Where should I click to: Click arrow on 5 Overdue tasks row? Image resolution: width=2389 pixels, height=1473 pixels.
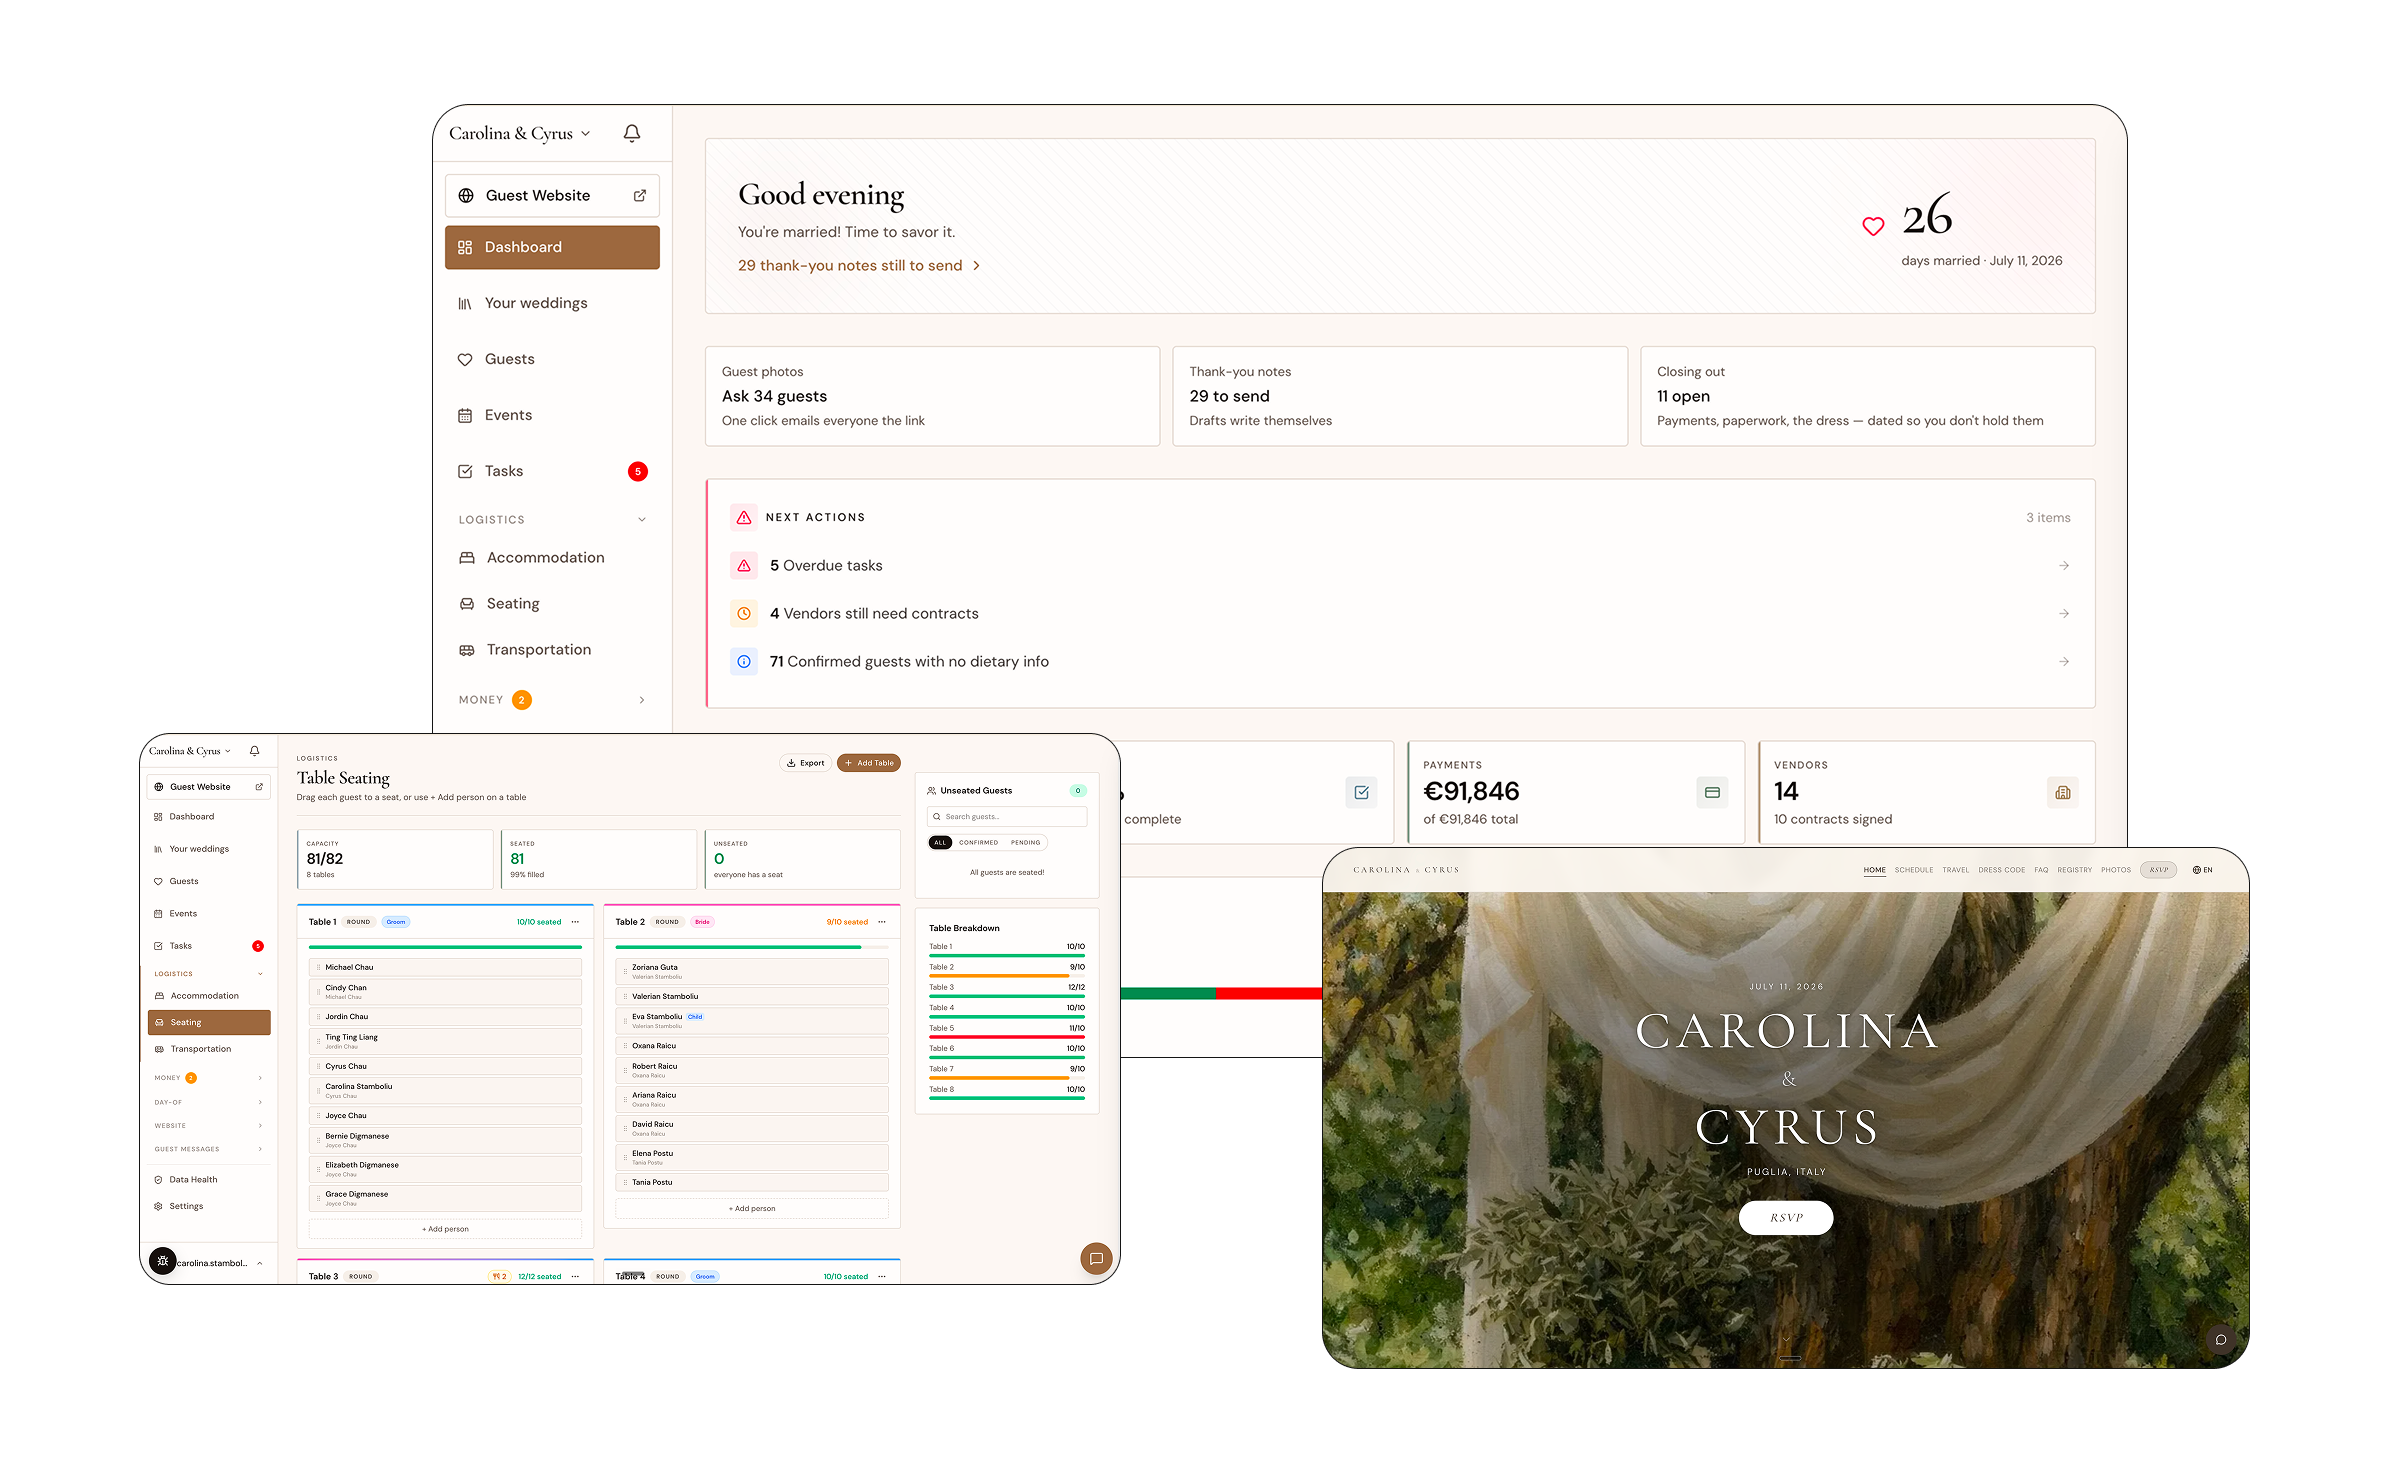click(x=2064, y=566)
